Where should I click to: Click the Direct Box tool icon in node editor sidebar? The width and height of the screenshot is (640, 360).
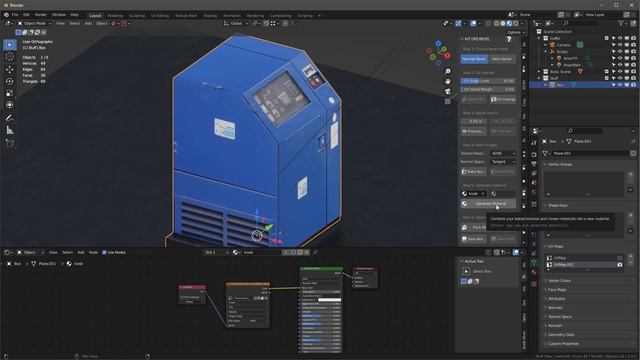(x=466, y=271)
